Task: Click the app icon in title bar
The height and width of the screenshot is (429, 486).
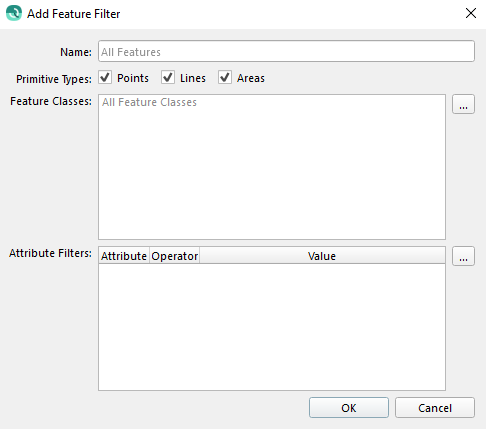Action: [x=14, y=13]
